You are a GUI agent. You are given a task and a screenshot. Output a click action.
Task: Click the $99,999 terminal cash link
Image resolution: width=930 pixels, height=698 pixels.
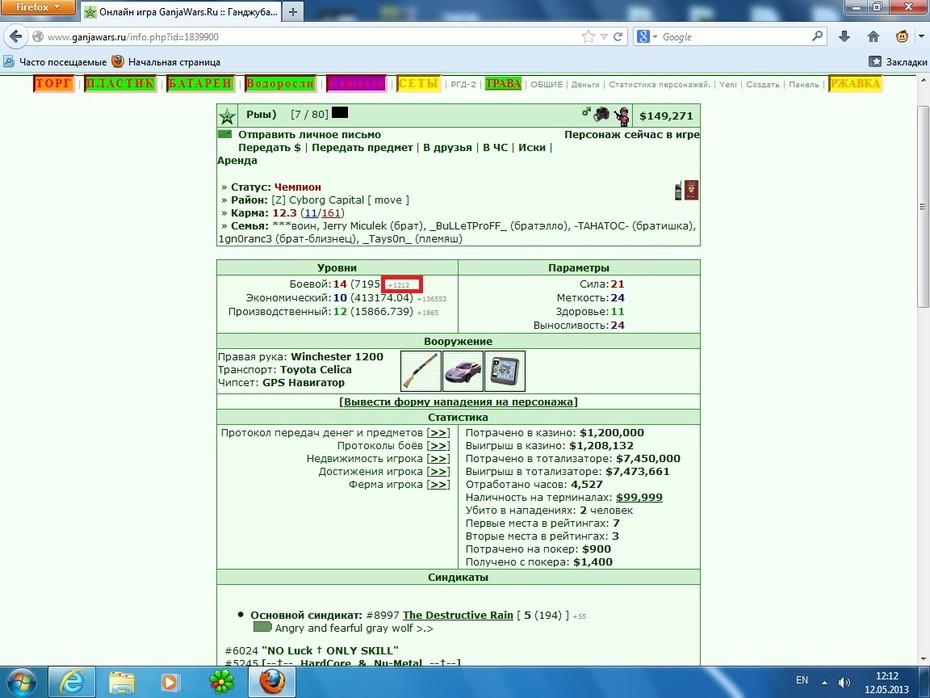click(639, 498)
